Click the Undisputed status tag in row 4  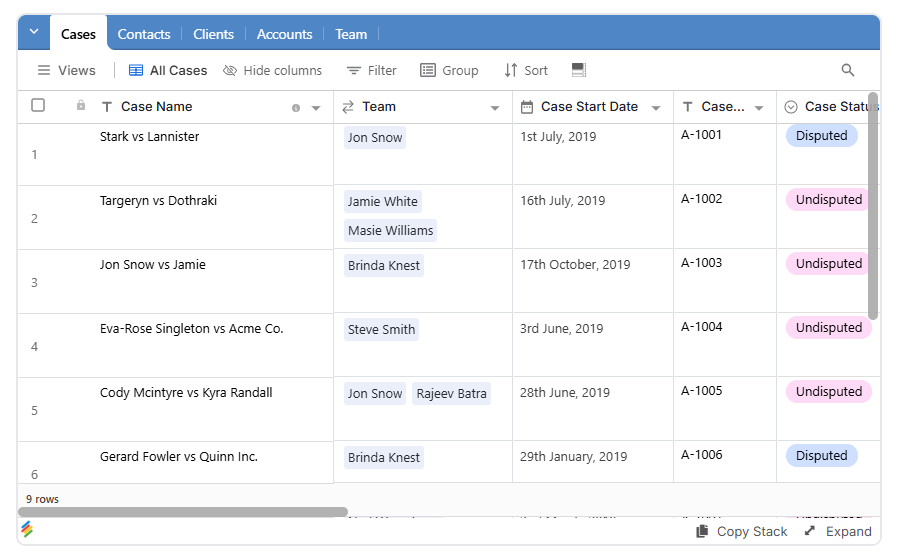coord(828,327)
